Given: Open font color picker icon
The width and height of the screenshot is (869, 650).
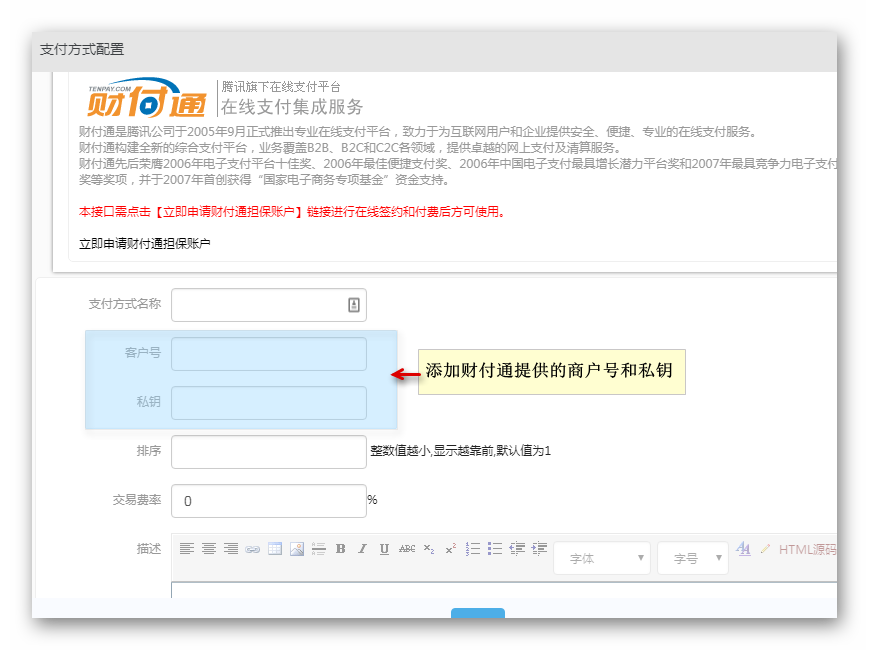Looking at the screenshot, I should (x=743, y=549).
